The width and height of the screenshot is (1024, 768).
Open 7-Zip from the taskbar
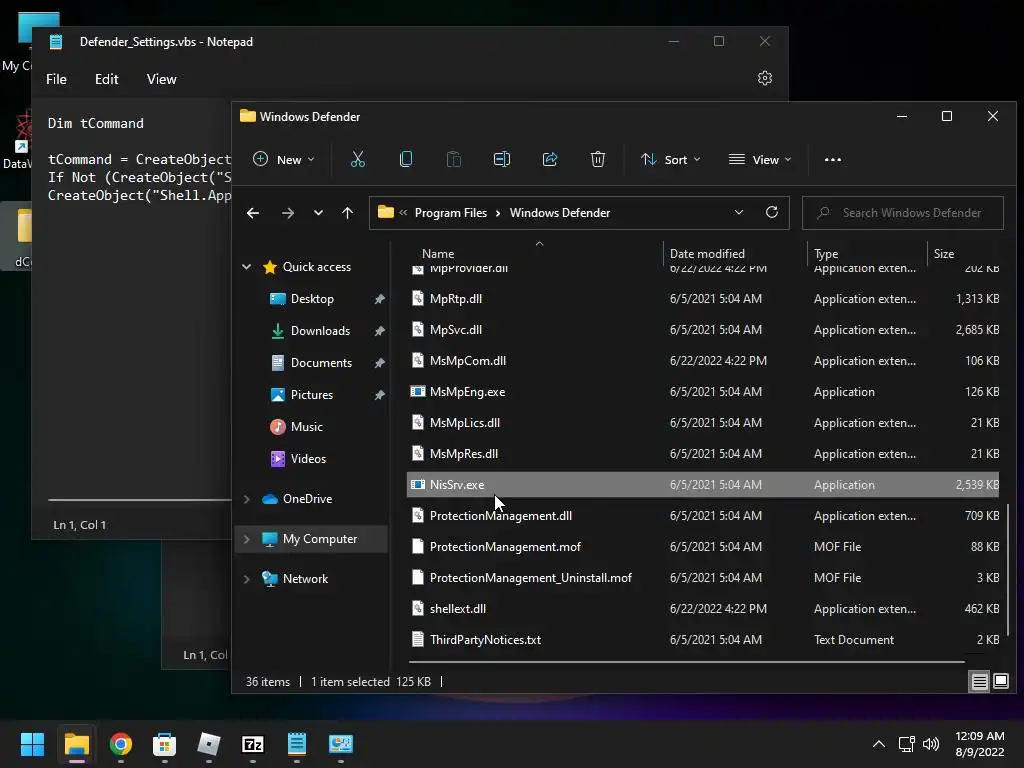253,744
